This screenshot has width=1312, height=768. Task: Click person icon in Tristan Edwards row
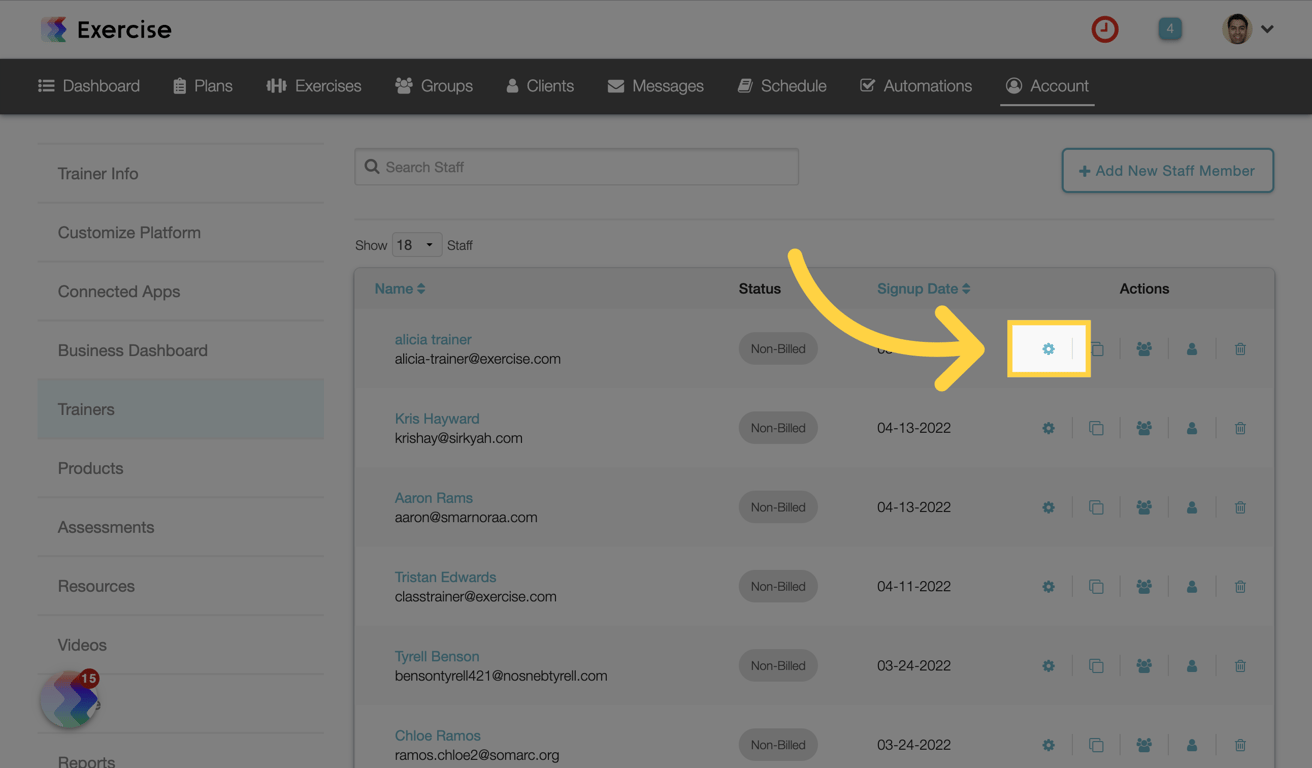pos(1192,587)
